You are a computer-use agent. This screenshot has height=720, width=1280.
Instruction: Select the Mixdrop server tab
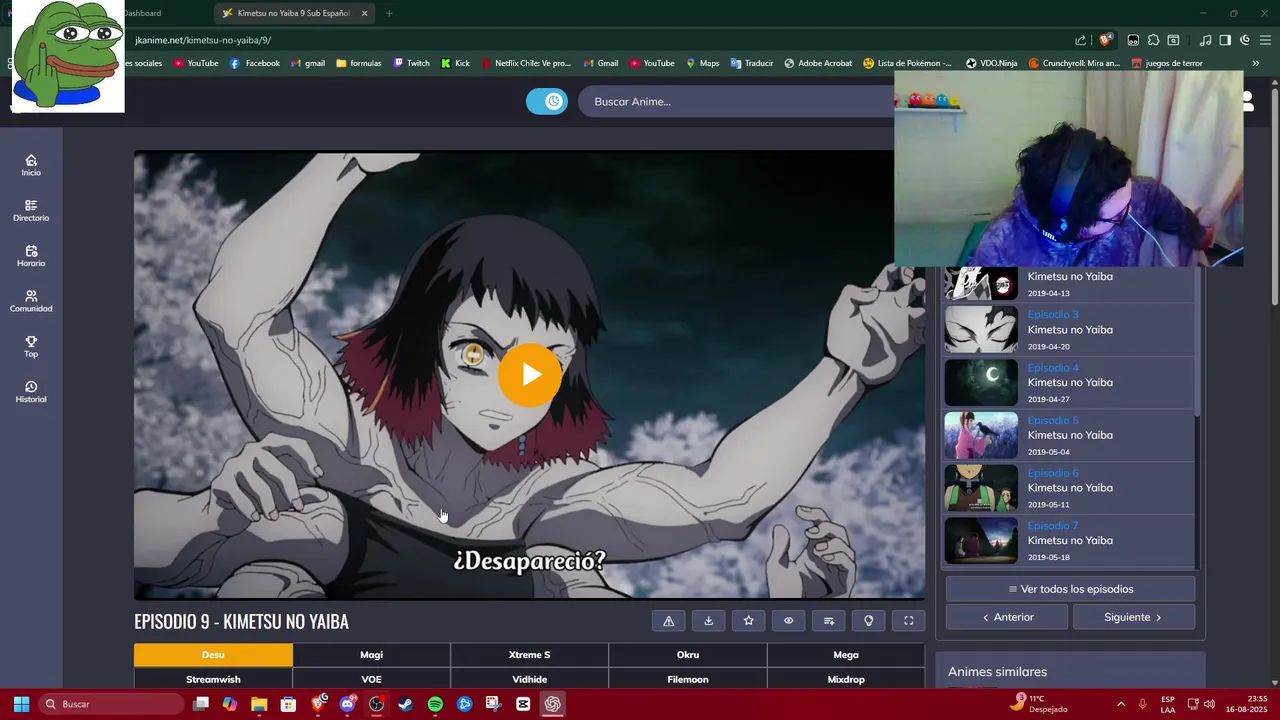[x=846, y=679]
